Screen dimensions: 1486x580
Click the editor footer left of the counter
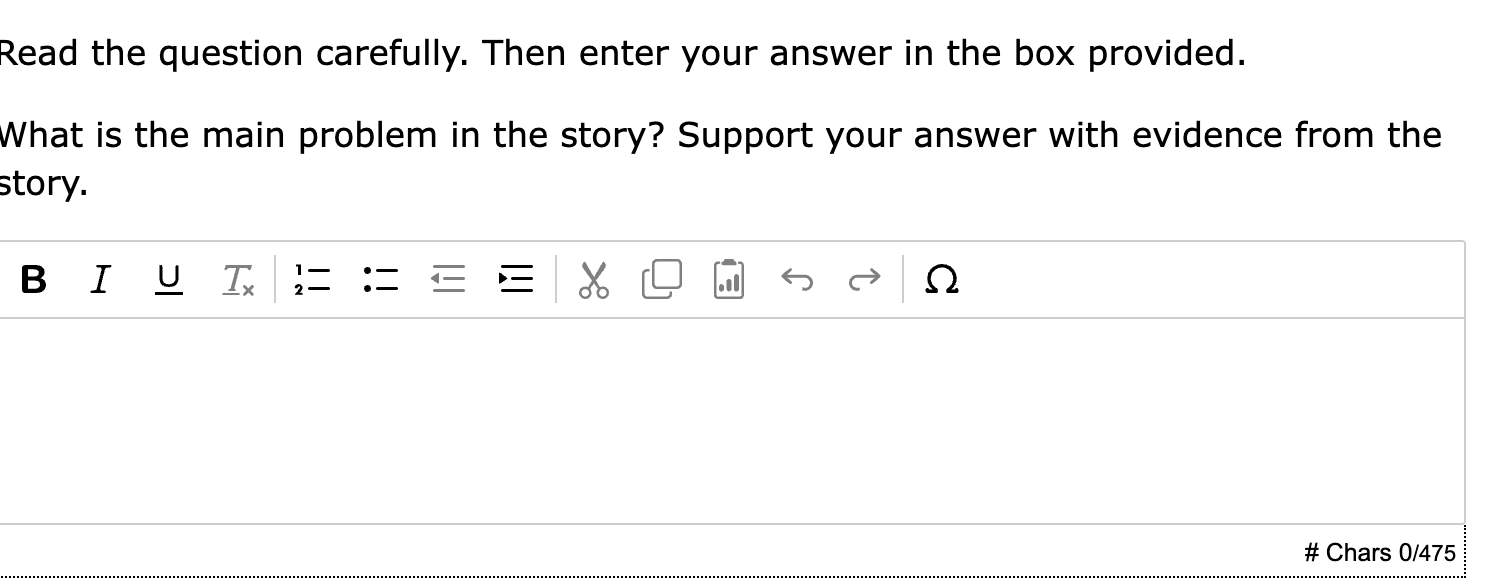[650, 552]
